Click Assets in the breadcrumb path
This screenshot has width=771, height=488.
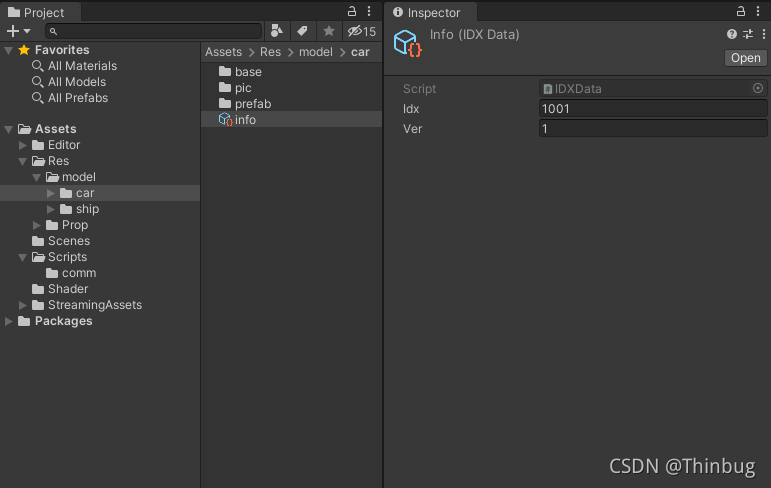click(x=223, y=52)
